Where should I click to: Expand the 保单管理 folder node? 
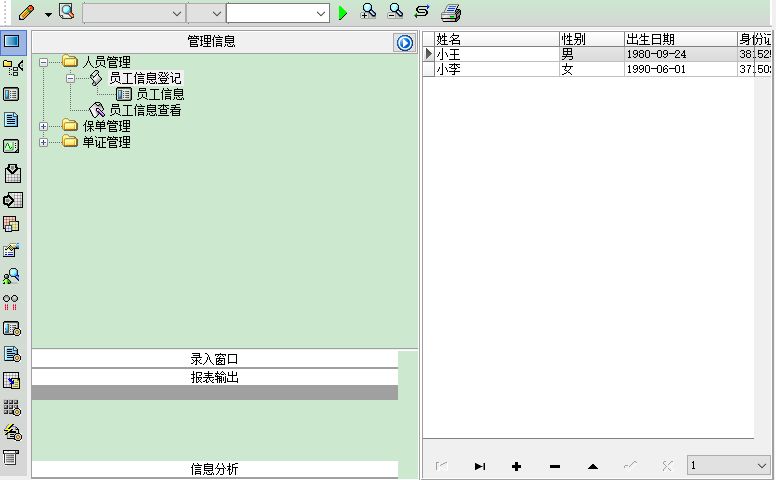coord(44,126)
